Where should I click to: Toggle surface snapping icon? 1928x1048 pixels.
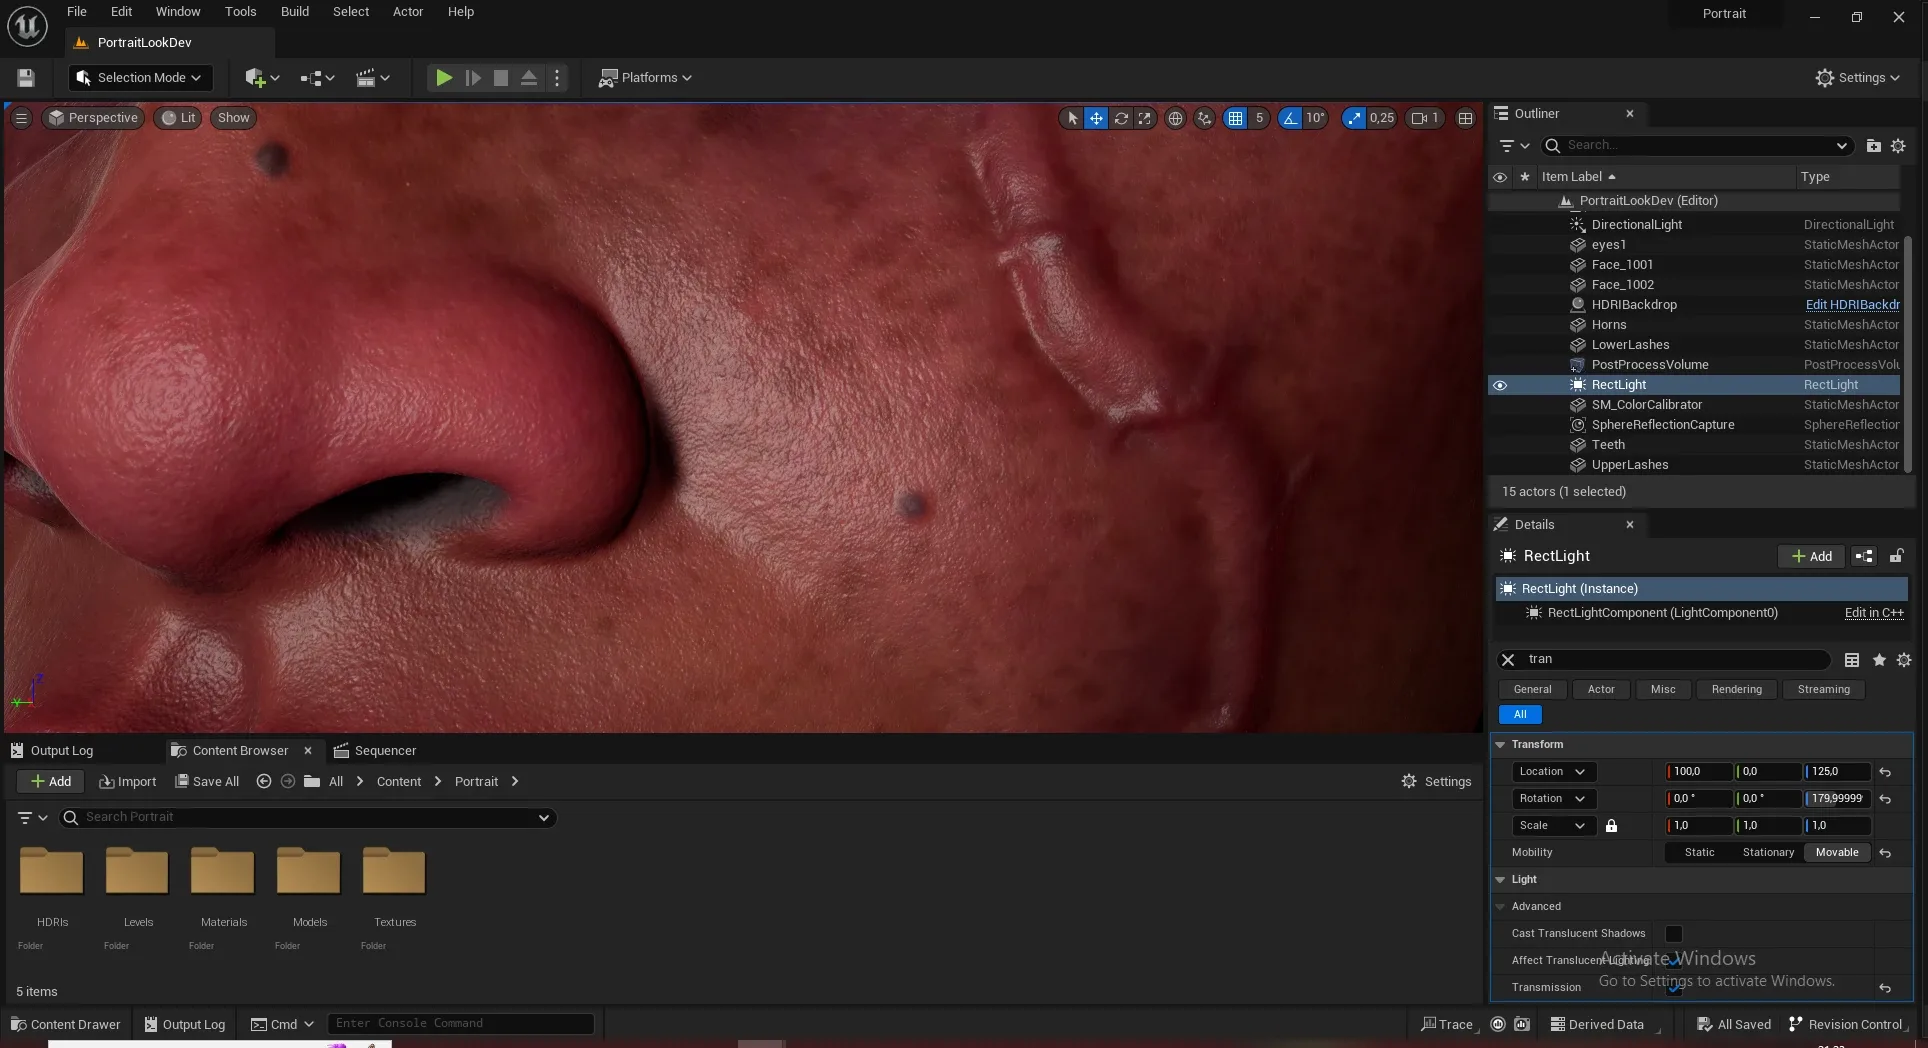[1204, 118]
